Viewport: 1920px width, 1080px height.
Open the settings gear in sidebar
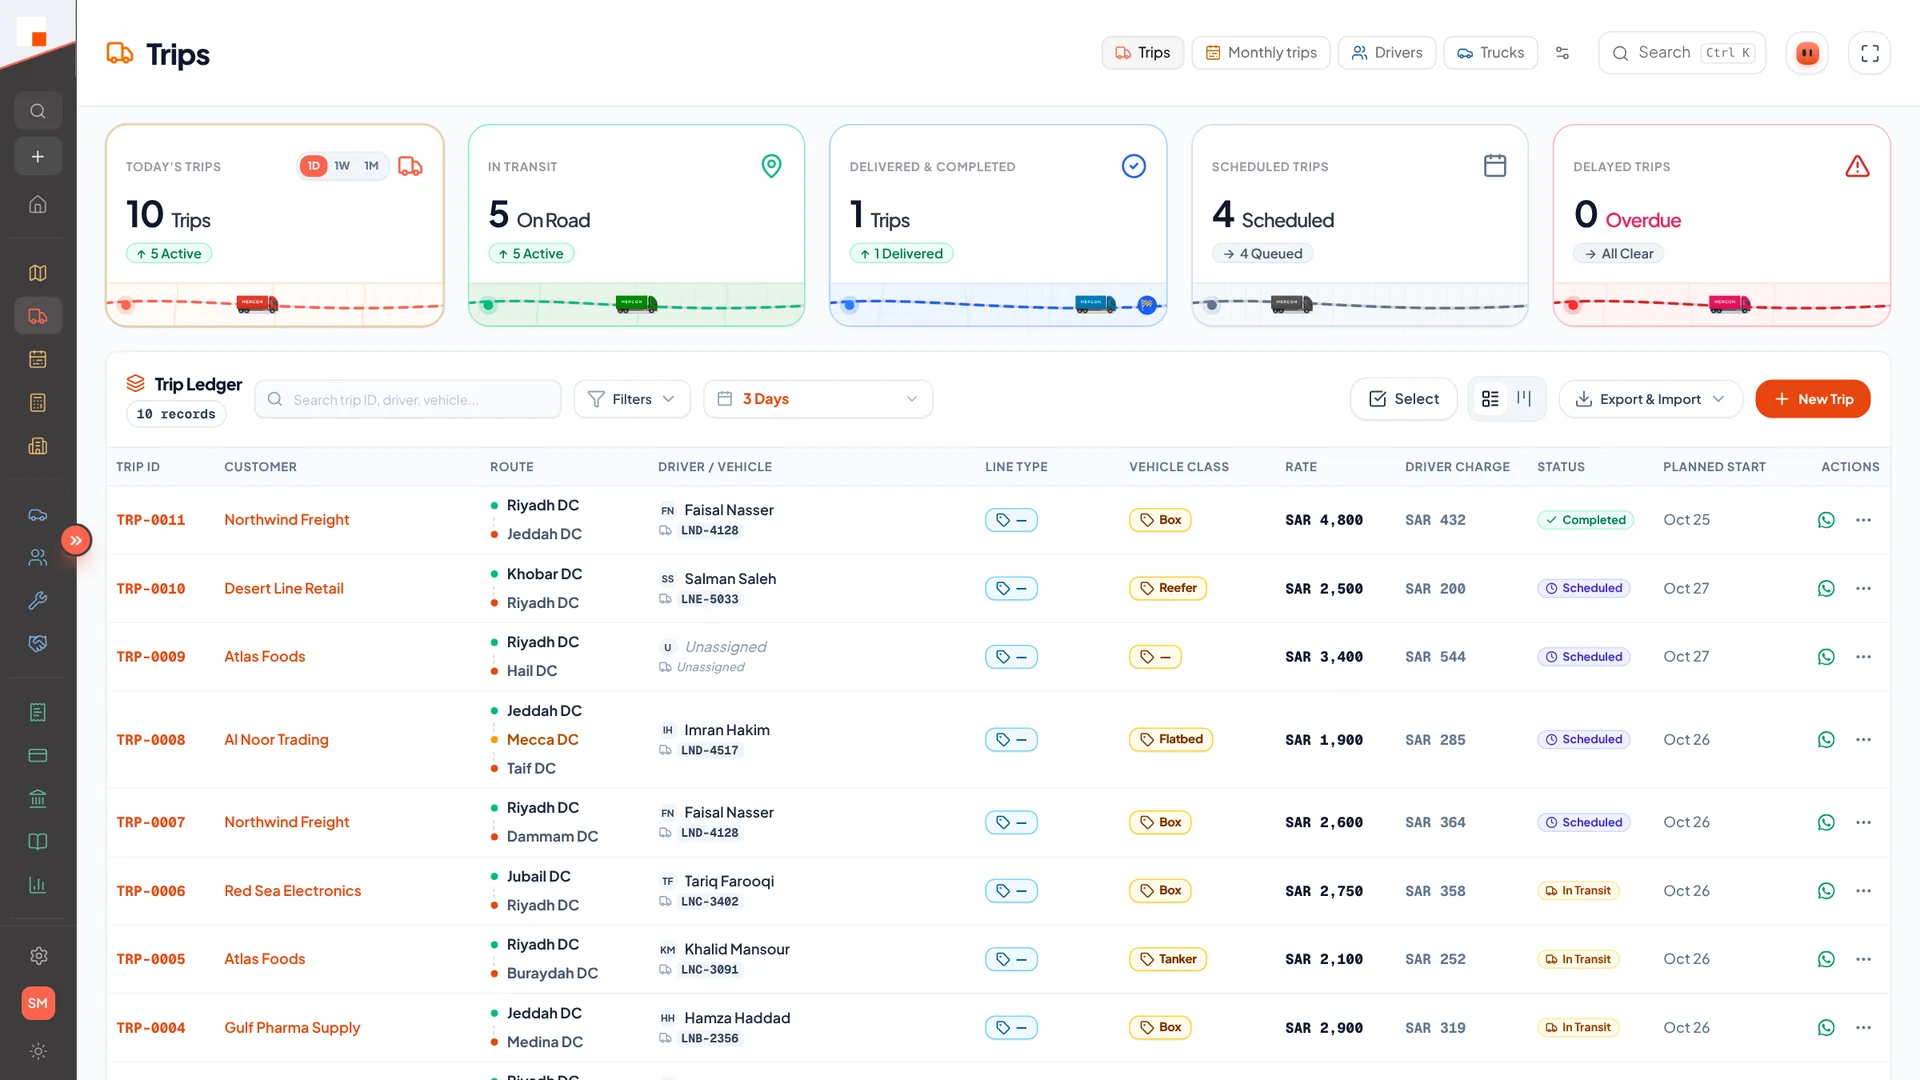[38, 956]
